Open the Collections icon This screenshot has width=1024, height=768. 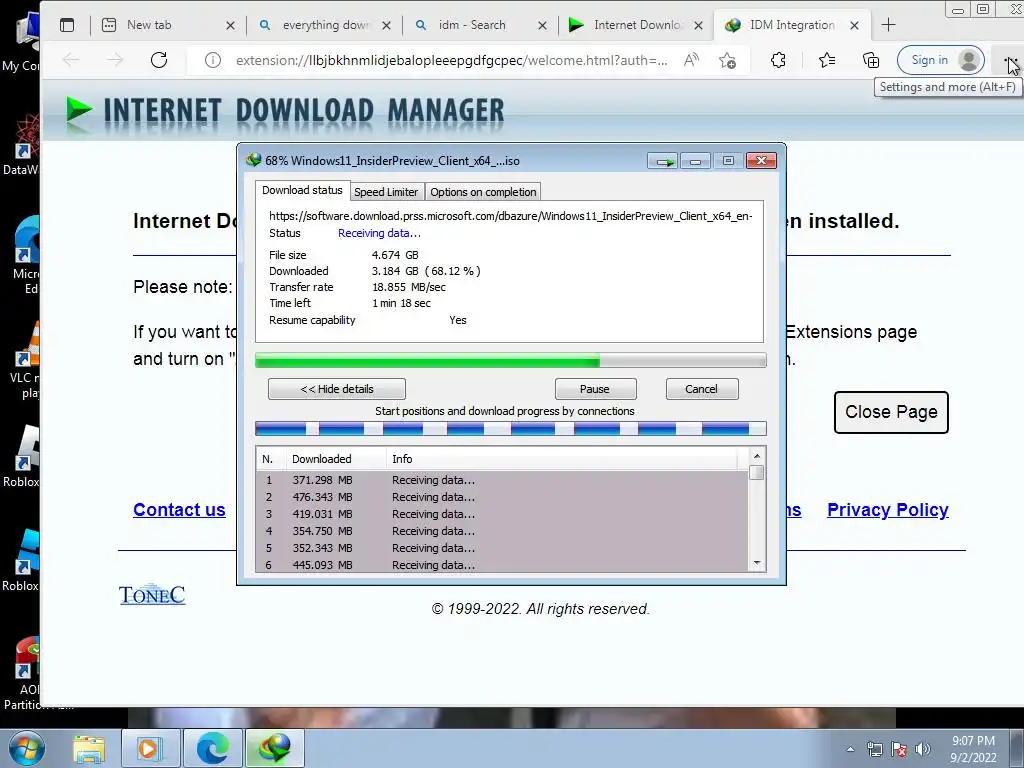(x=871, y=60)
